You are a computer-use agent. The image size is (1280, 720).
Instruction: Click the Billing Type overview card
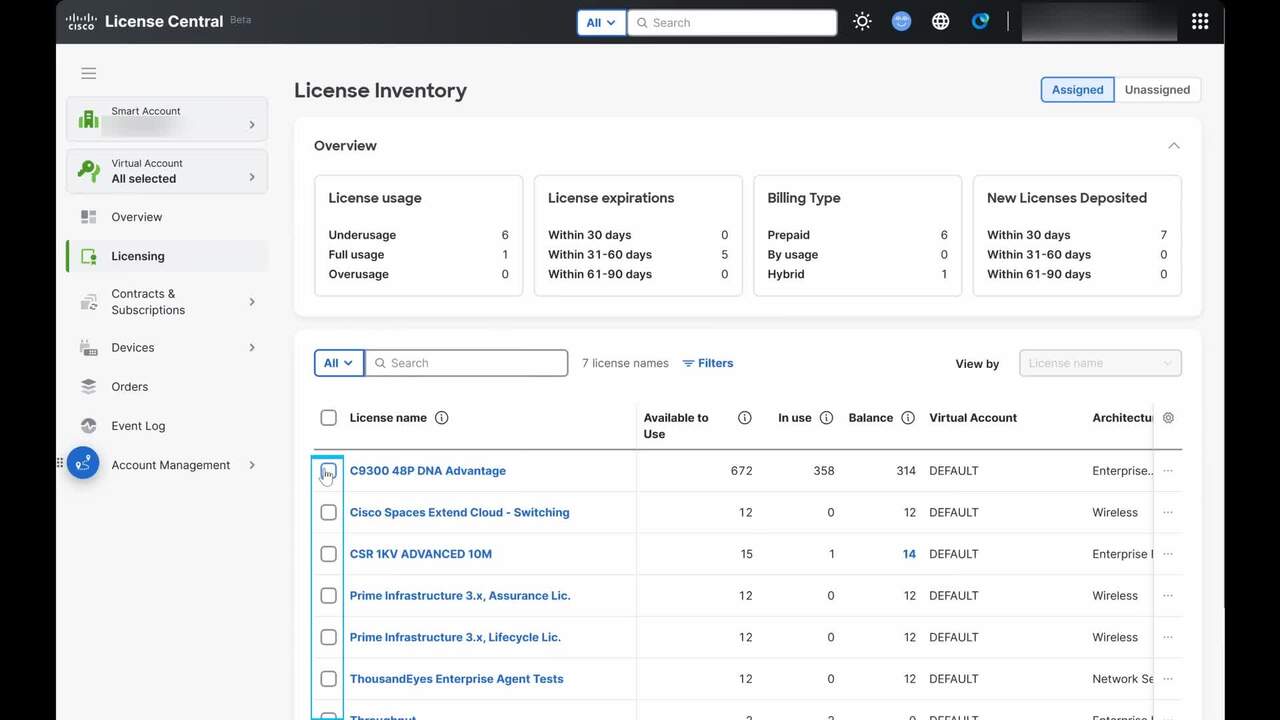coord(858,236)
